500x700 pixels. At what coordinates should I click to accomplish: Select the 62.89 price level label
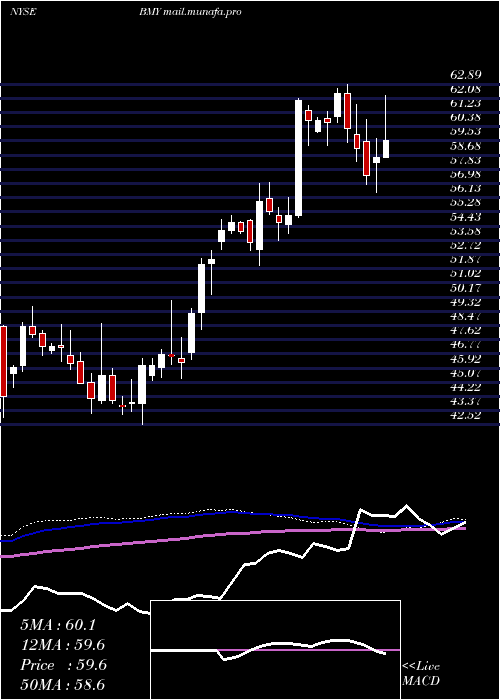pos(468,75)
